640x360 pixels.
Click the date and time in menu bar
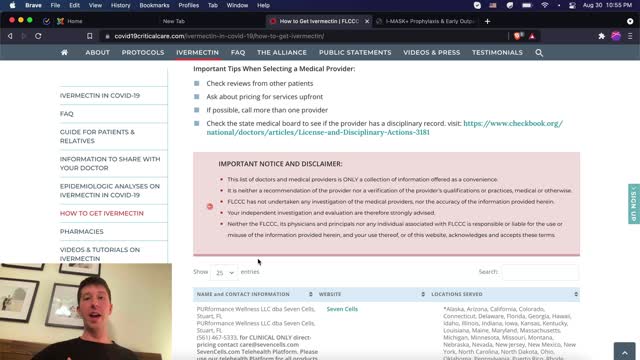tap(607, 5)
